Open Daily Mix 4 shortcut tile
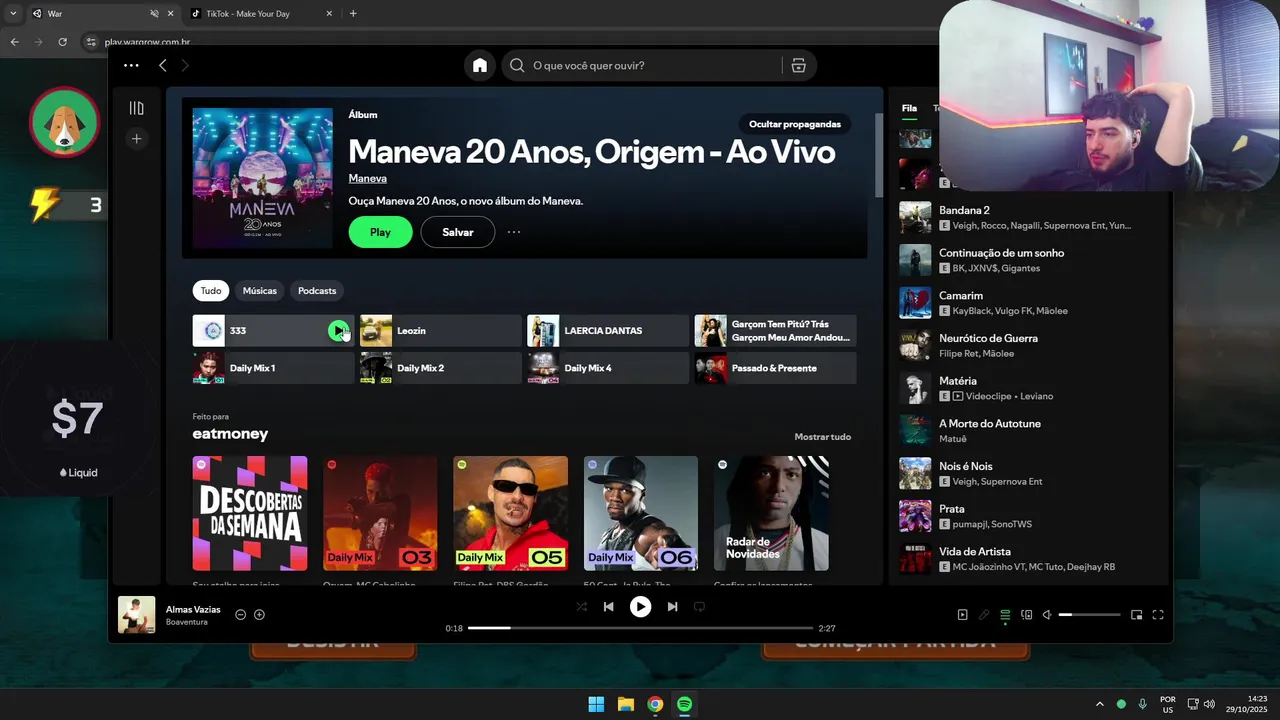 tap(608, 368)
